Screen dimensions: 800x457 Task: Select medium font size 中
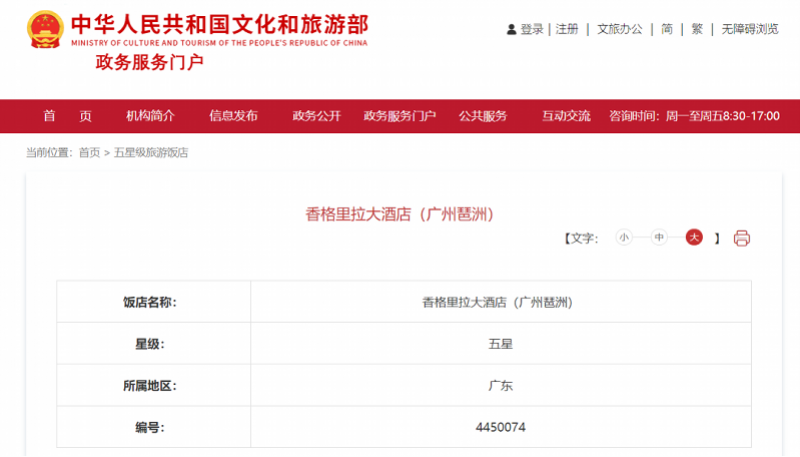(659, 237)
